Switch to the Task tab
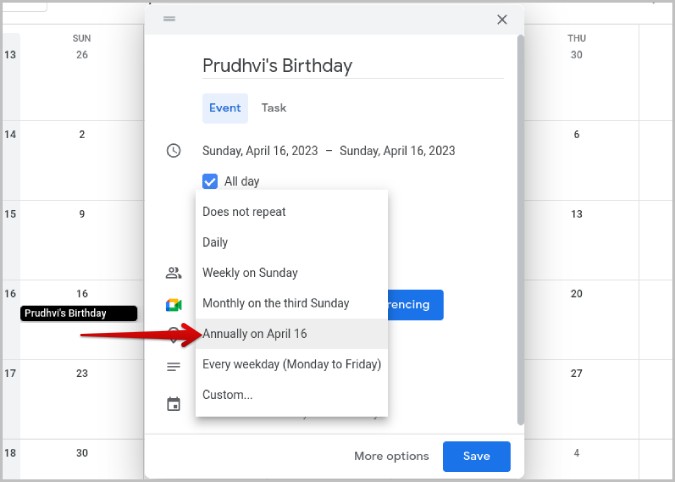The image size is (675, 482). coord(274,108)
